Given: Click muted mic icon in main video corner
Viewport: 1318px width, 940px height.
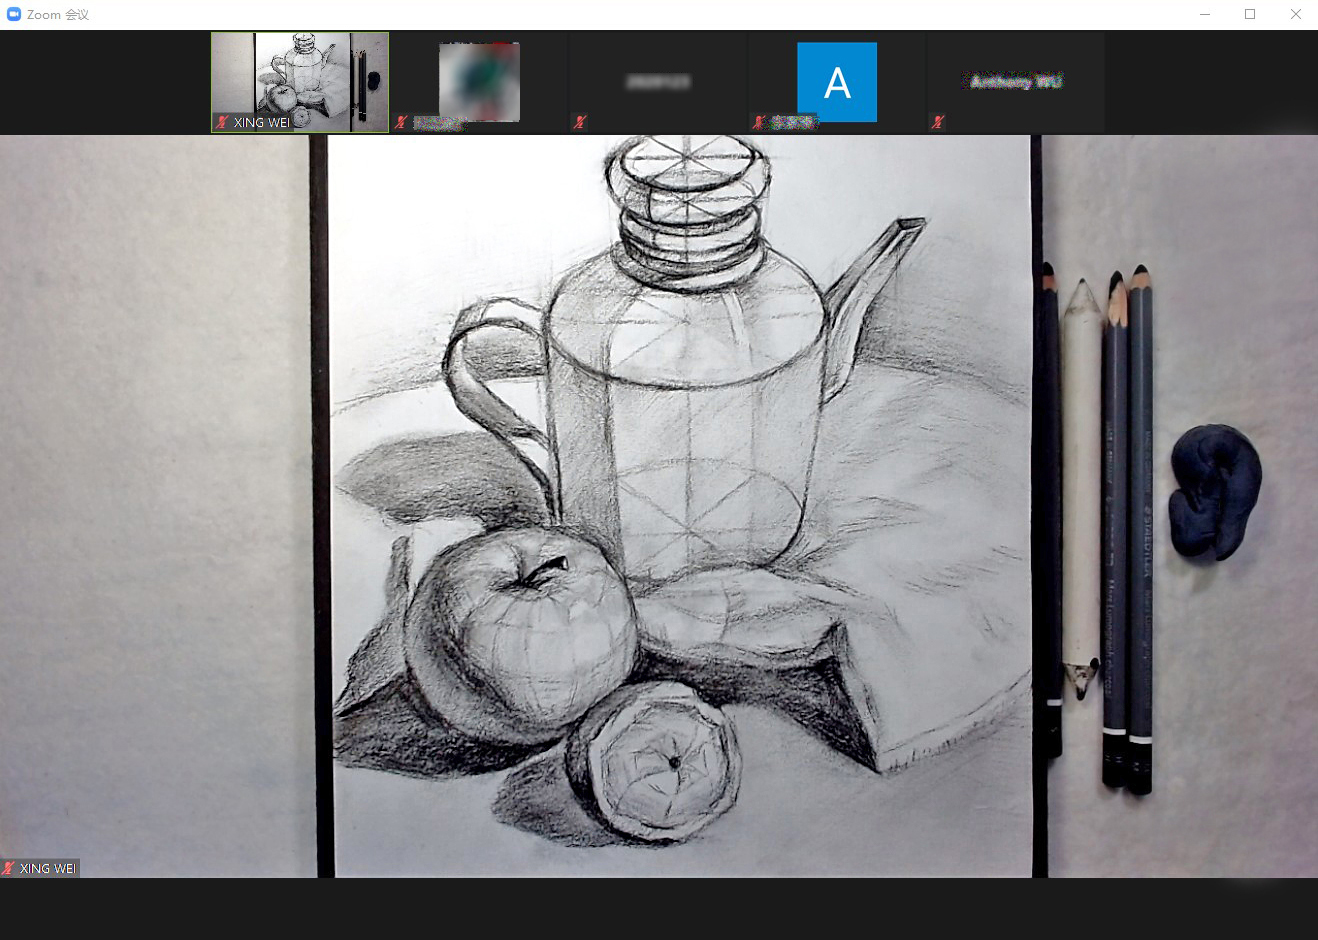Looking at the screenshot, I should click(9, 868).
